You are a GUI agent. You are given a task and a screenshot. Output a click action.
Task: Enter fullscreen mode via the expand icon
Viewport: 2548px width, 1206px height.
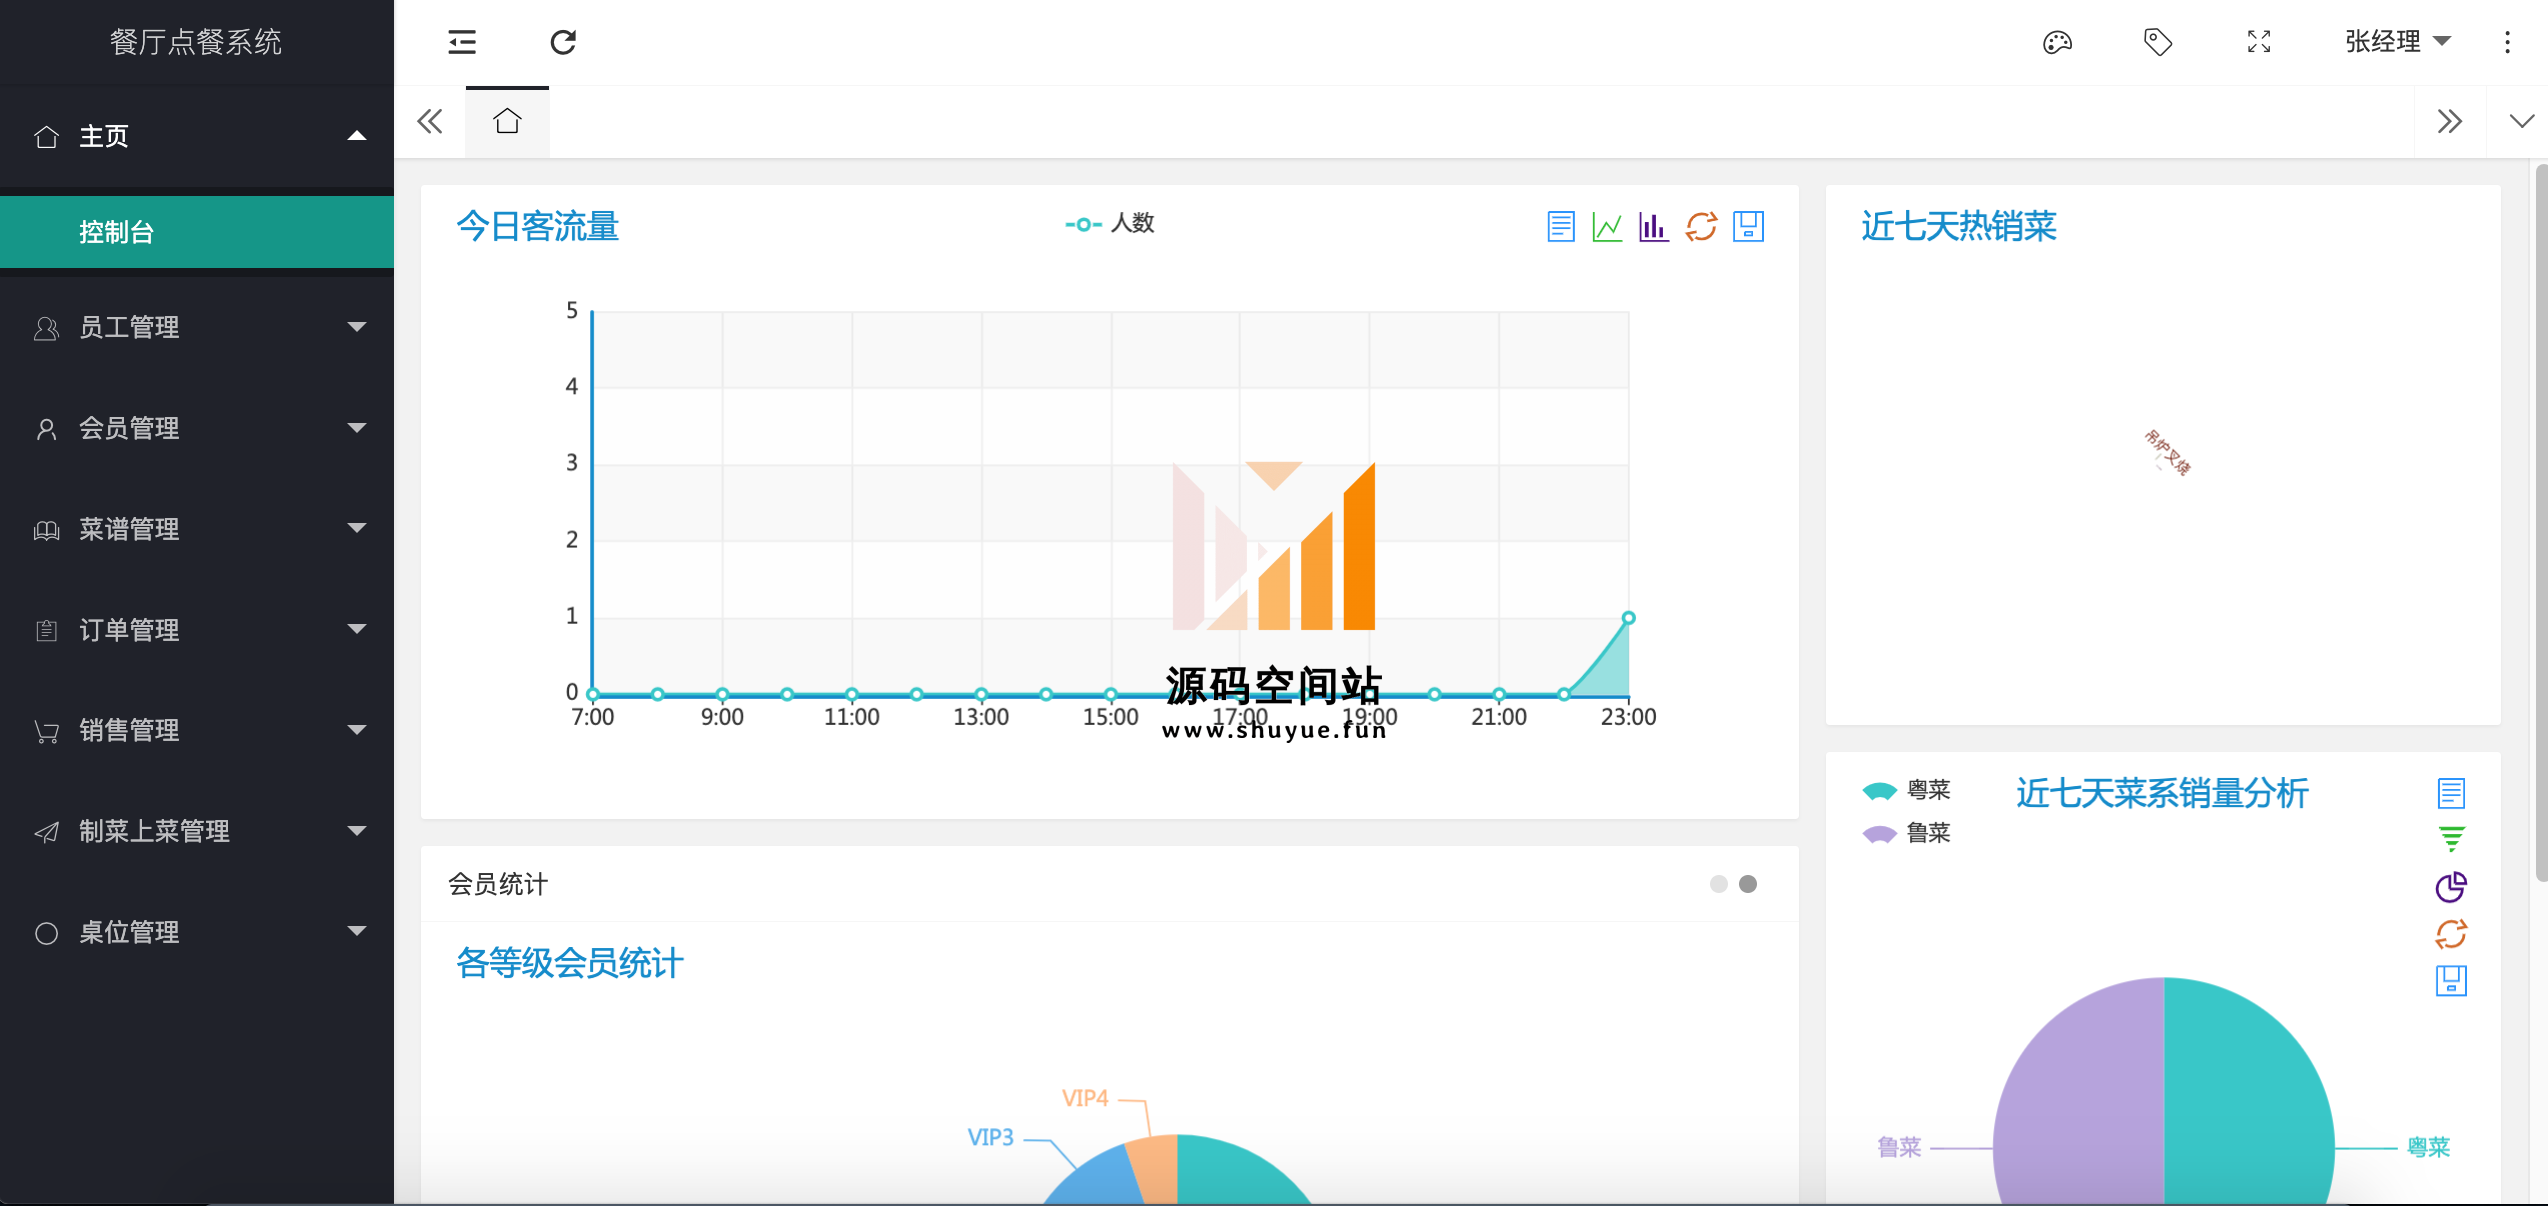point(2259,42)
